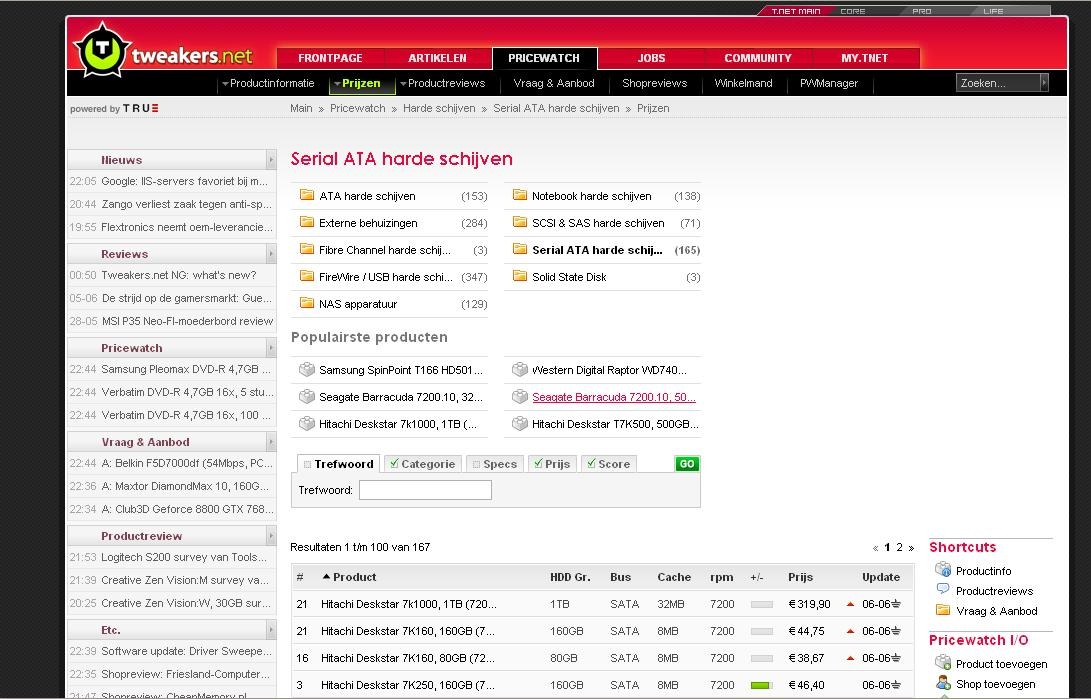Click the Samsung SpinPoint T166 product icon
This screenshot has width=1091, height=699.
click(307, 369)
